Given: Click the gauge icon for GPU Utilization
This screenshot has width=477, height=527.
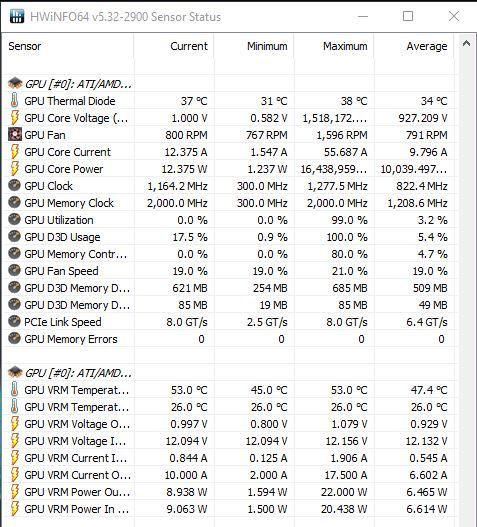Looking at the screenshot, I should pyautogui.click(x=14, y=219).
